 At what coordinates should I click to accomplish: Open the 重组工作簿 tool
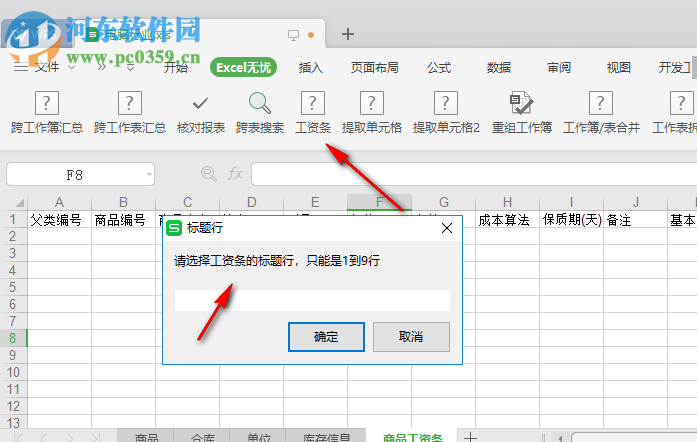521,112
